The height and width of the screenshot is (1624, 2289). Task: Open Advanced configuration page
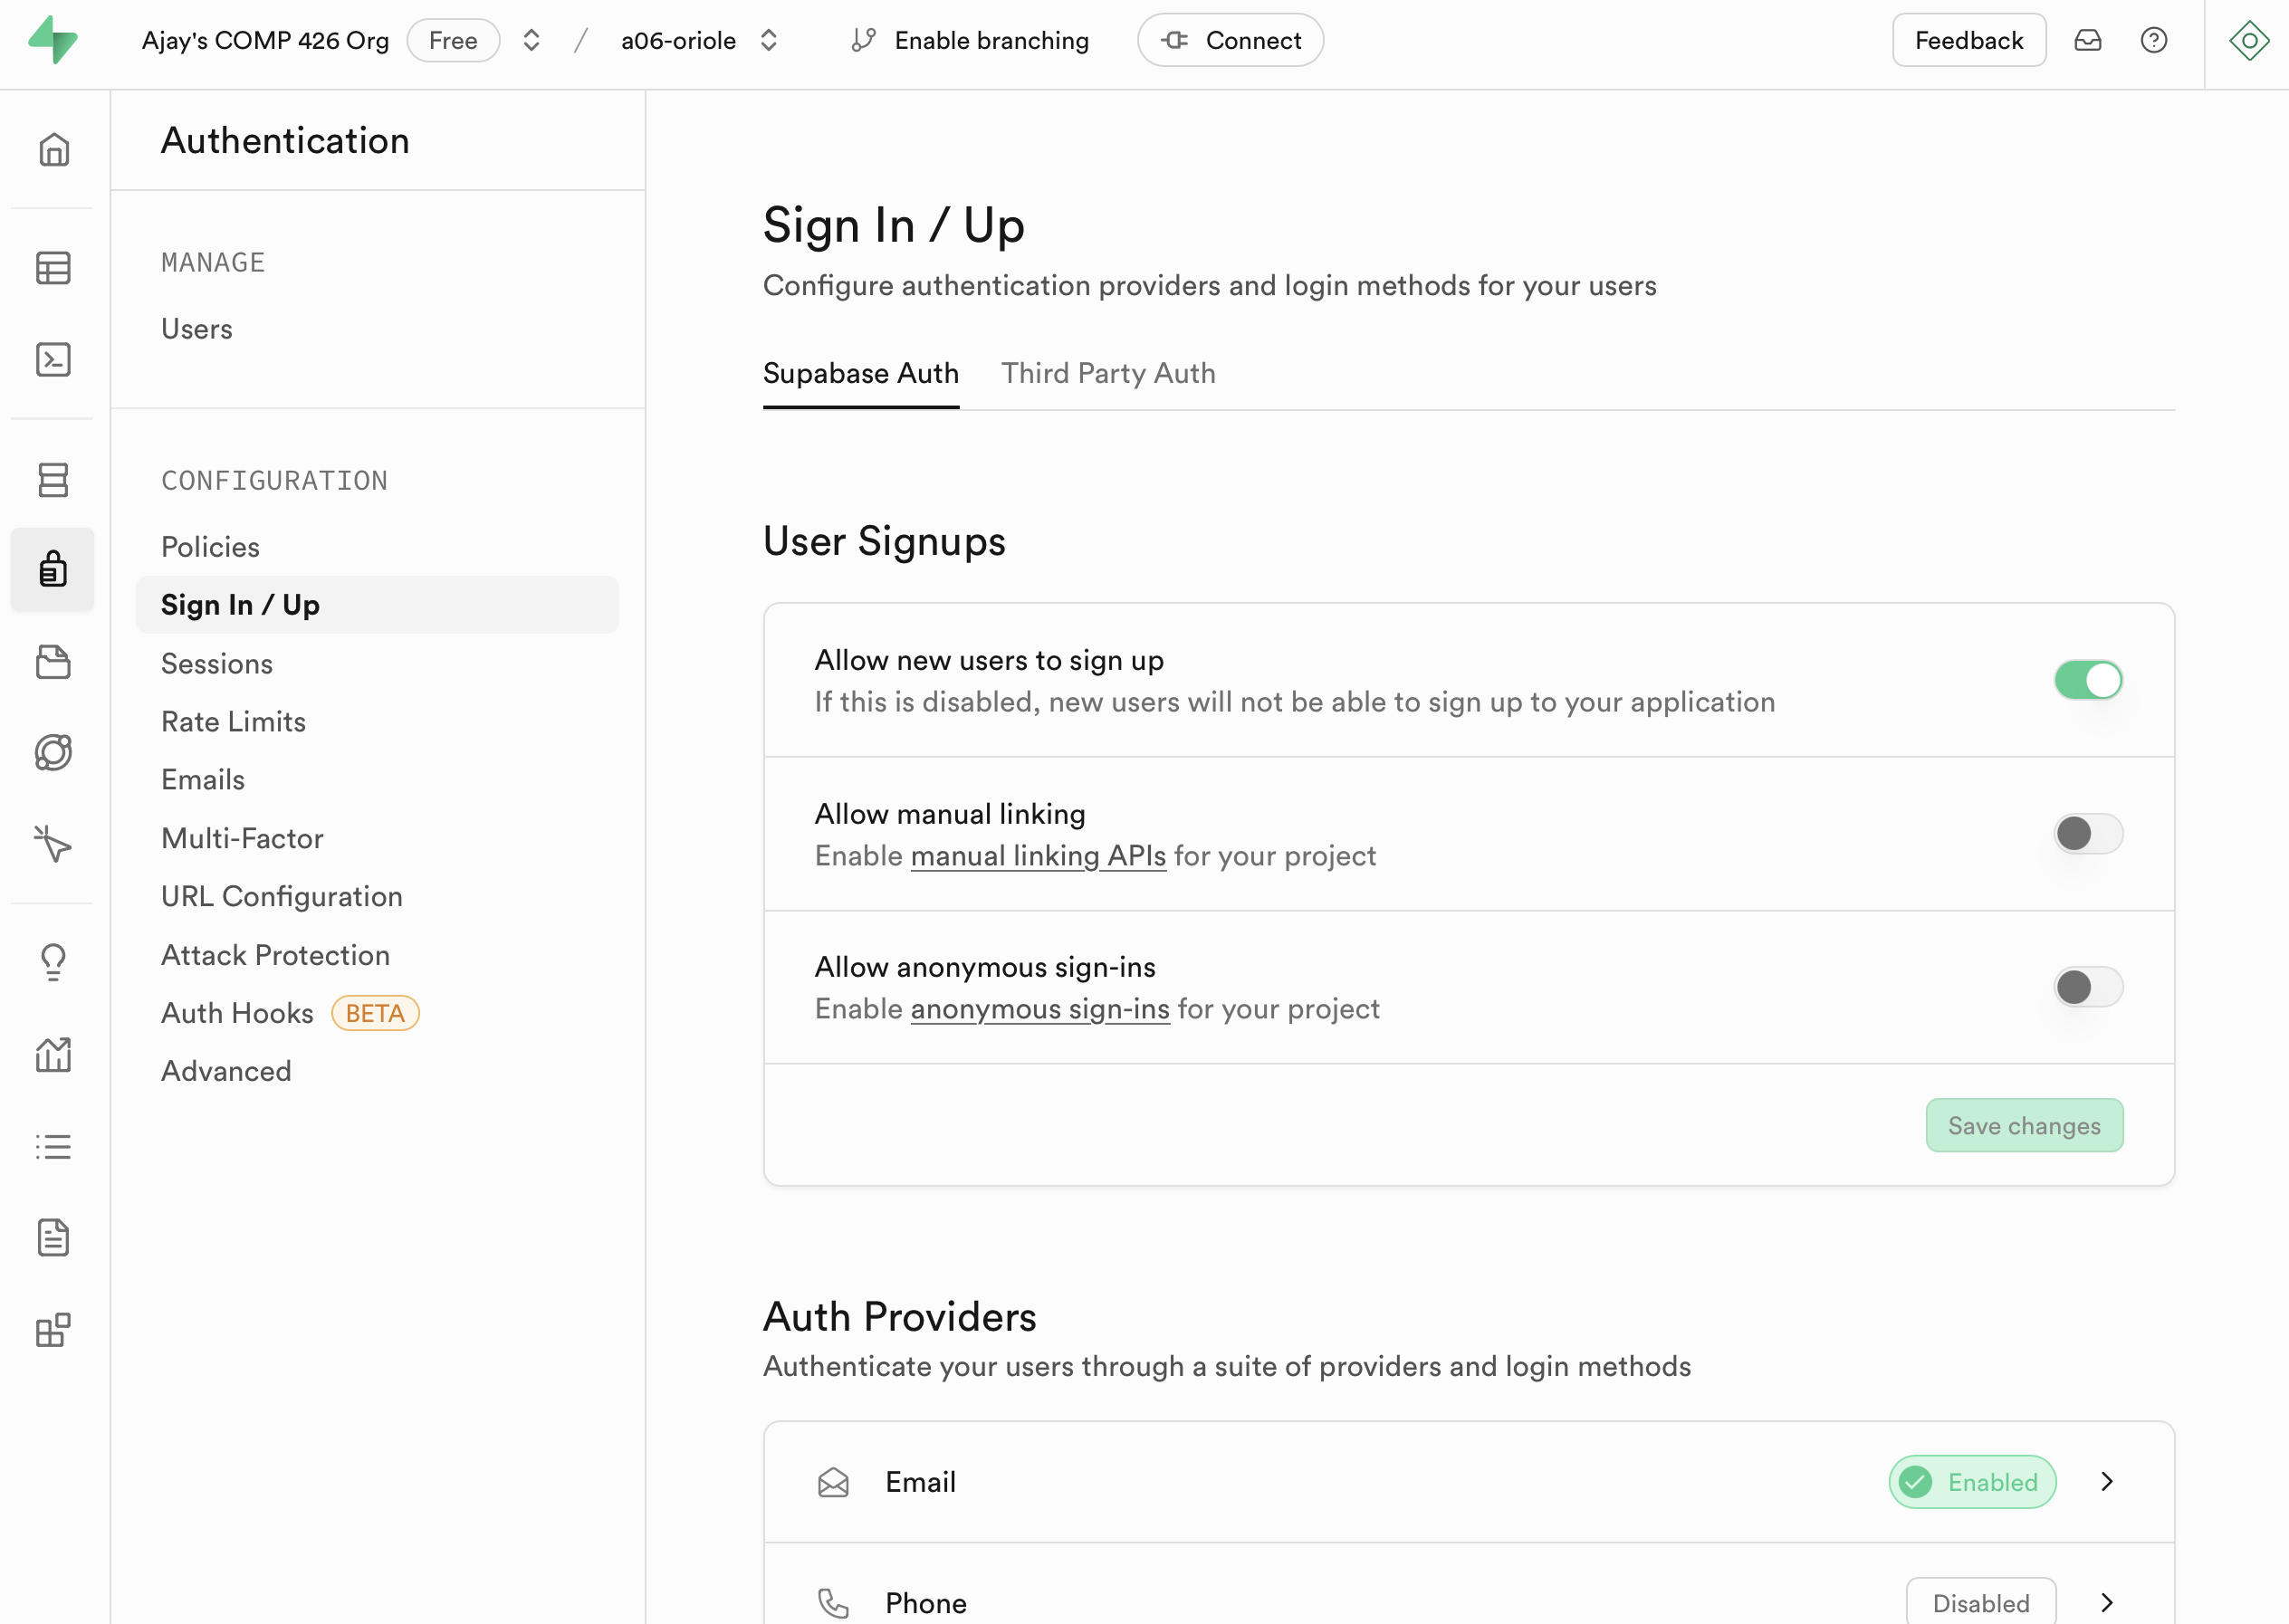[226, 1072]
